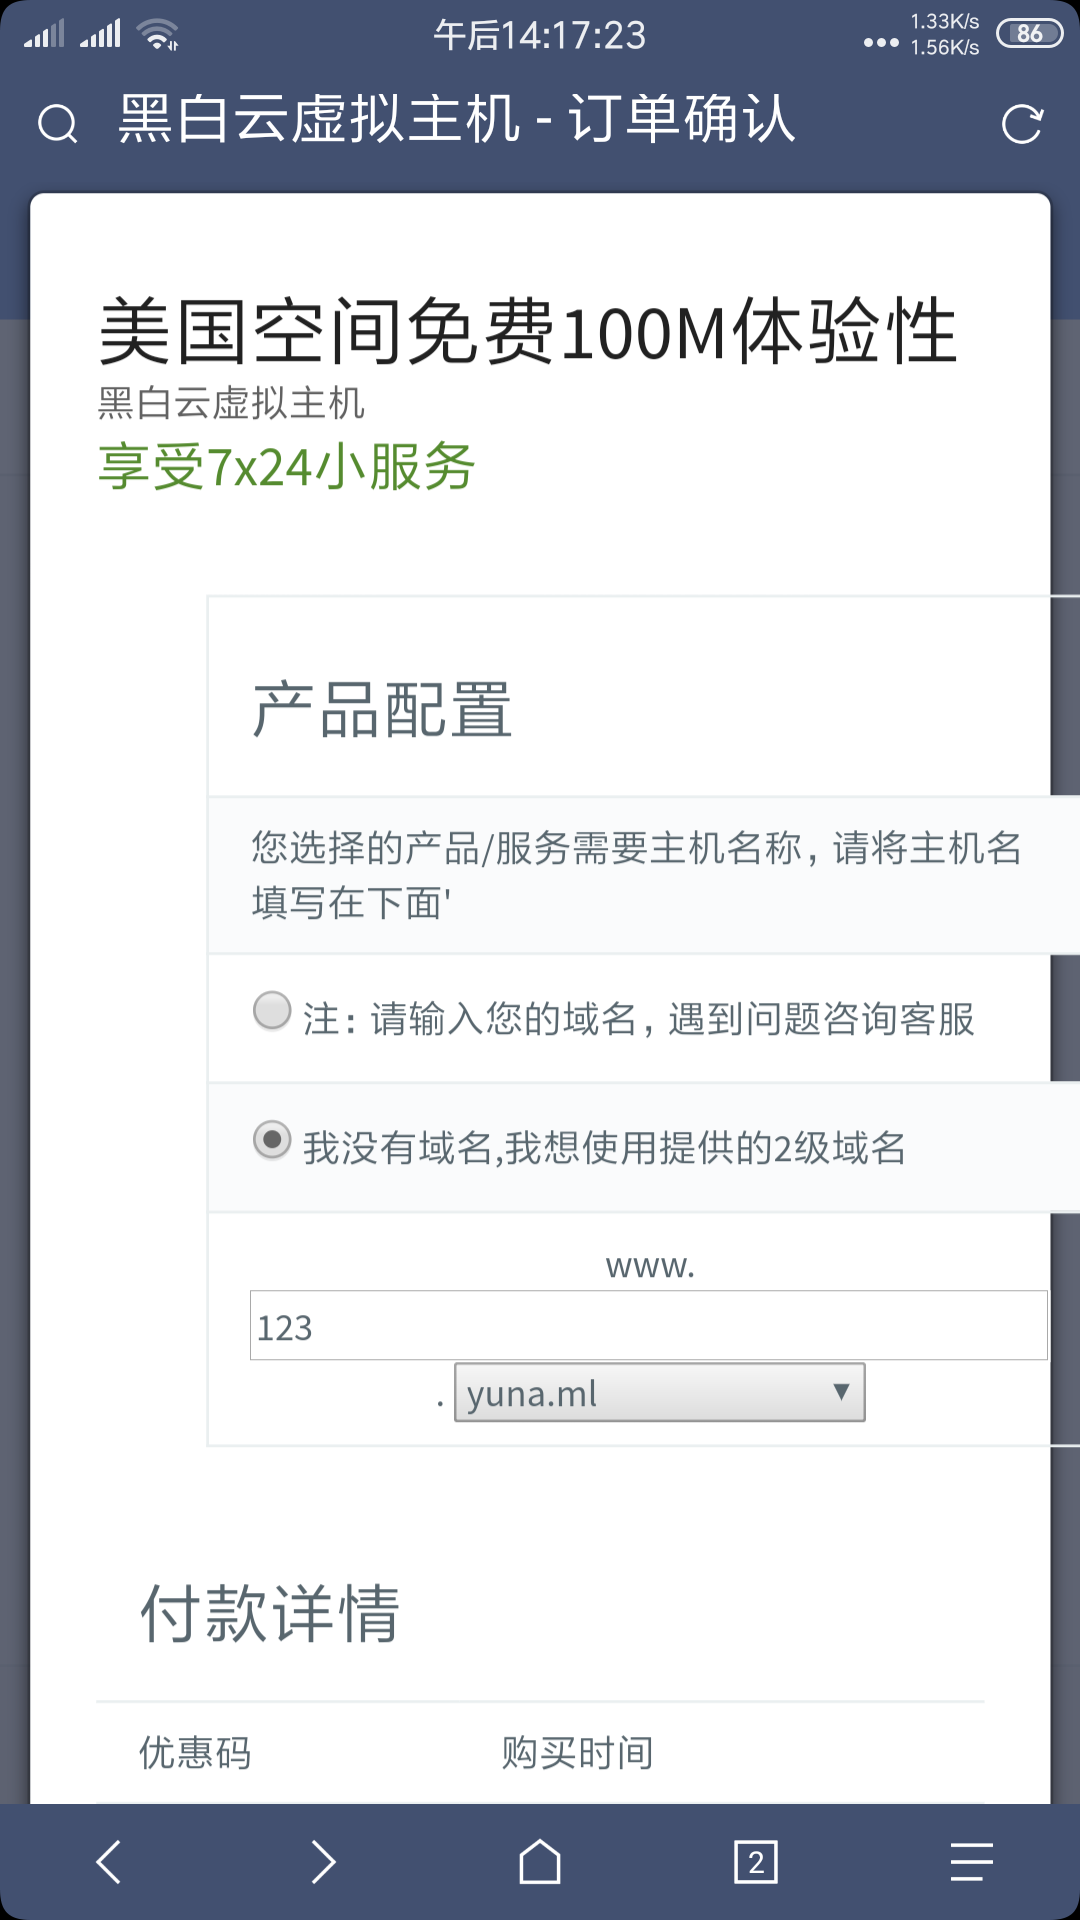Screen dimensions: 1080x1920
Task: Tap the 购买时间 column label
Action: pyautogui.click(x=578, y=1753)
